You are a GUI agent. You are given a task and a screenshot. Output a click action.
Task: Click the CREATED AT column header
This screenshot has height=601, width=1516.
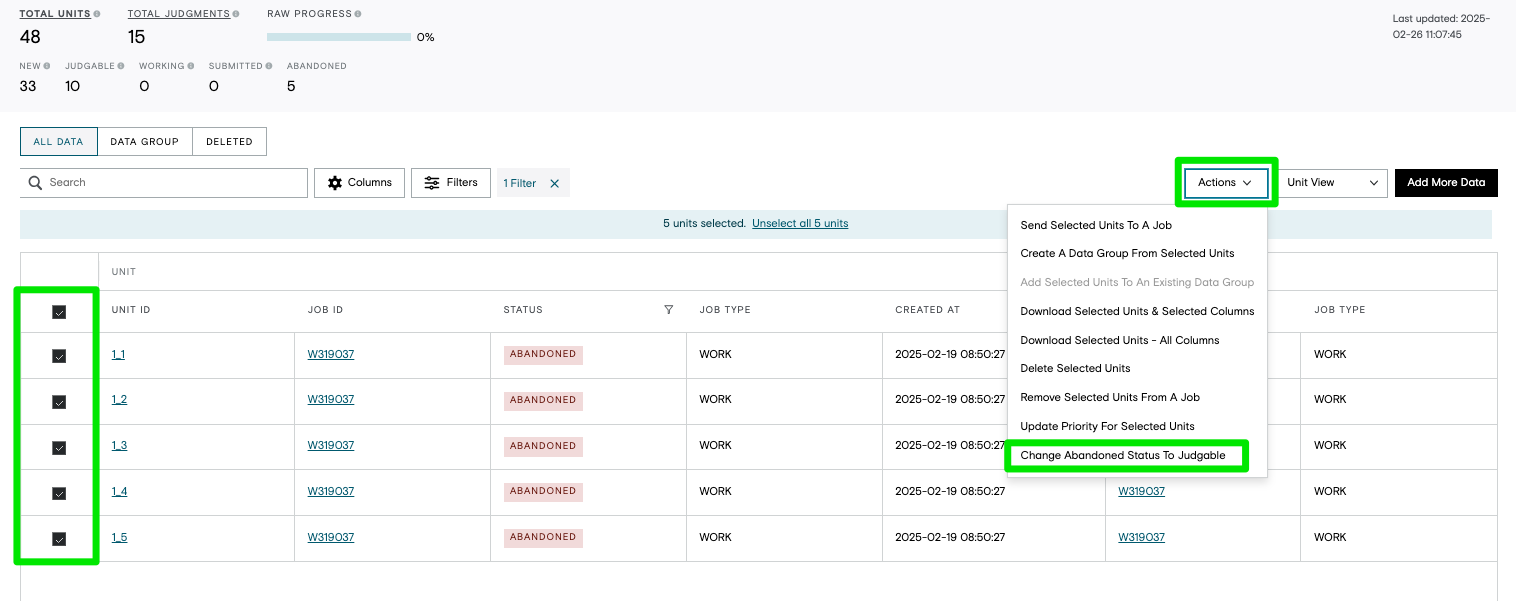(927, 310)
